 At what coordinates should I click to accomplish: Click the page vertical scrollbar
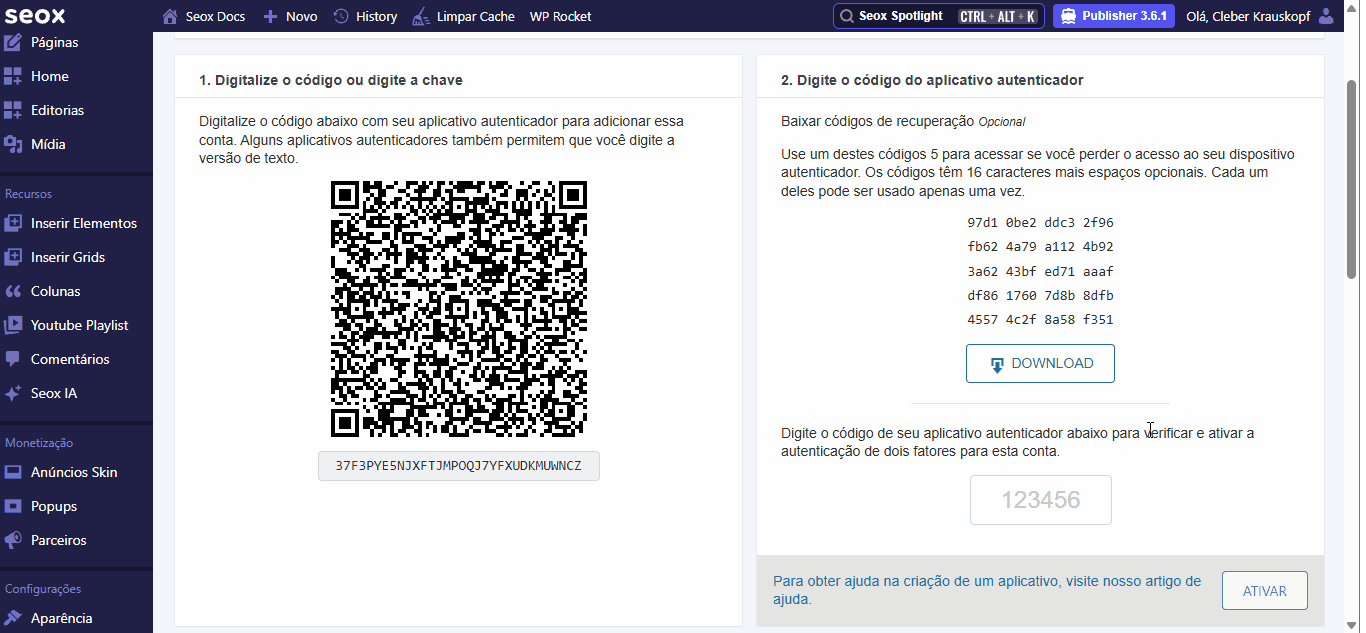[x=1352, y=180]
